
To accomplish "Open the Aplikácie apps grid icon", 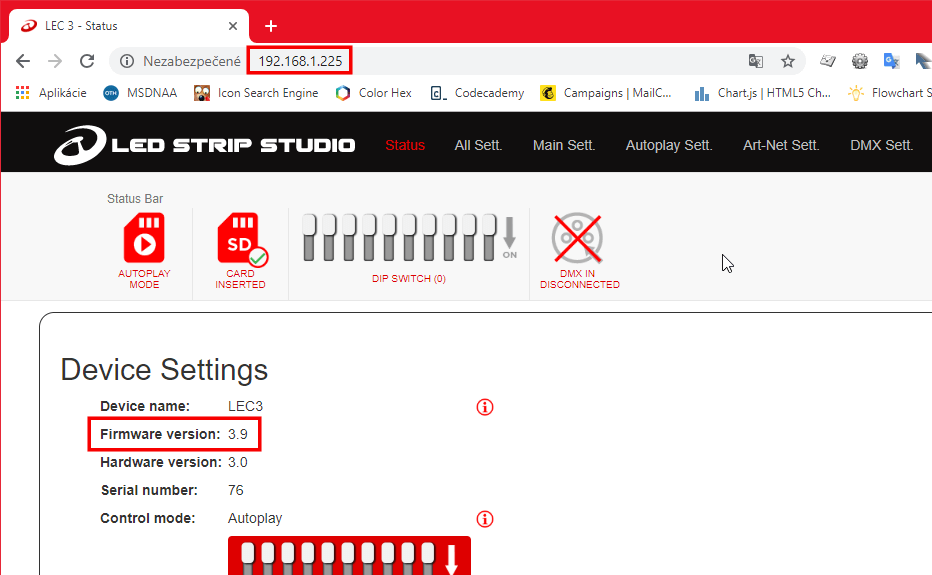I will click(x=23, y=93).
